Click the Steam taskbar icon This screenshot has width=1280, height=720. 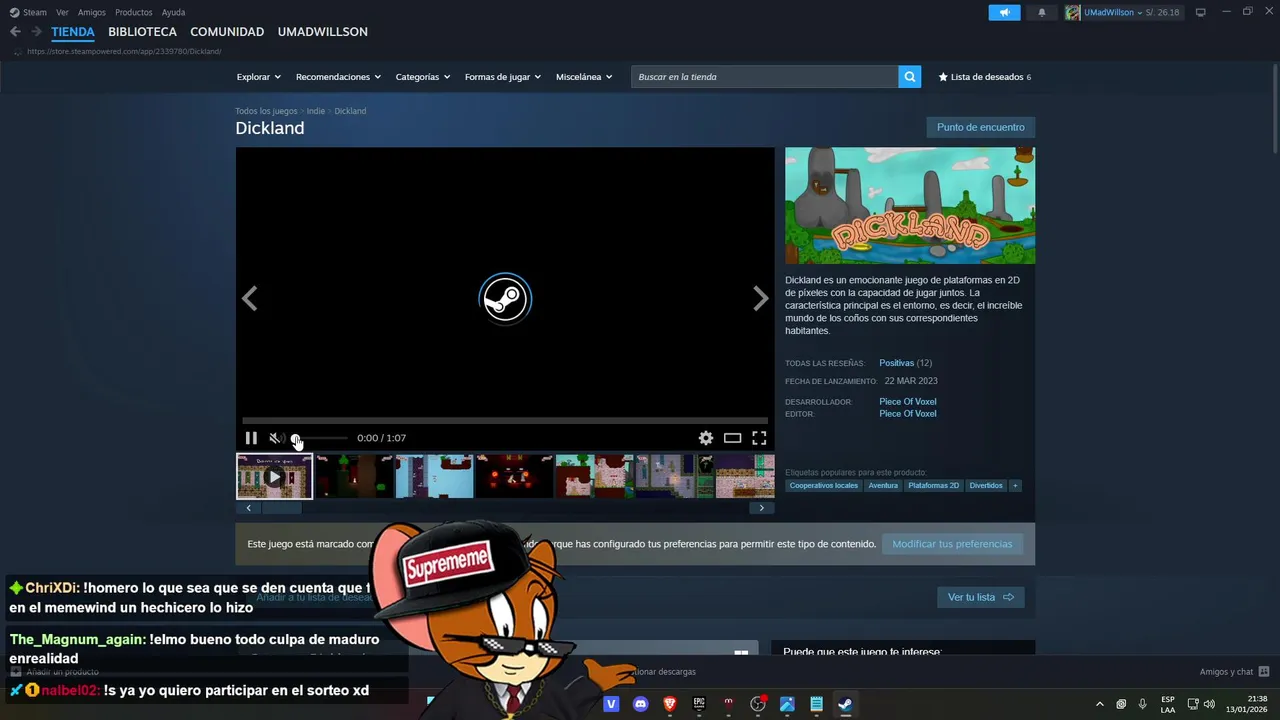tap(845, 704)
